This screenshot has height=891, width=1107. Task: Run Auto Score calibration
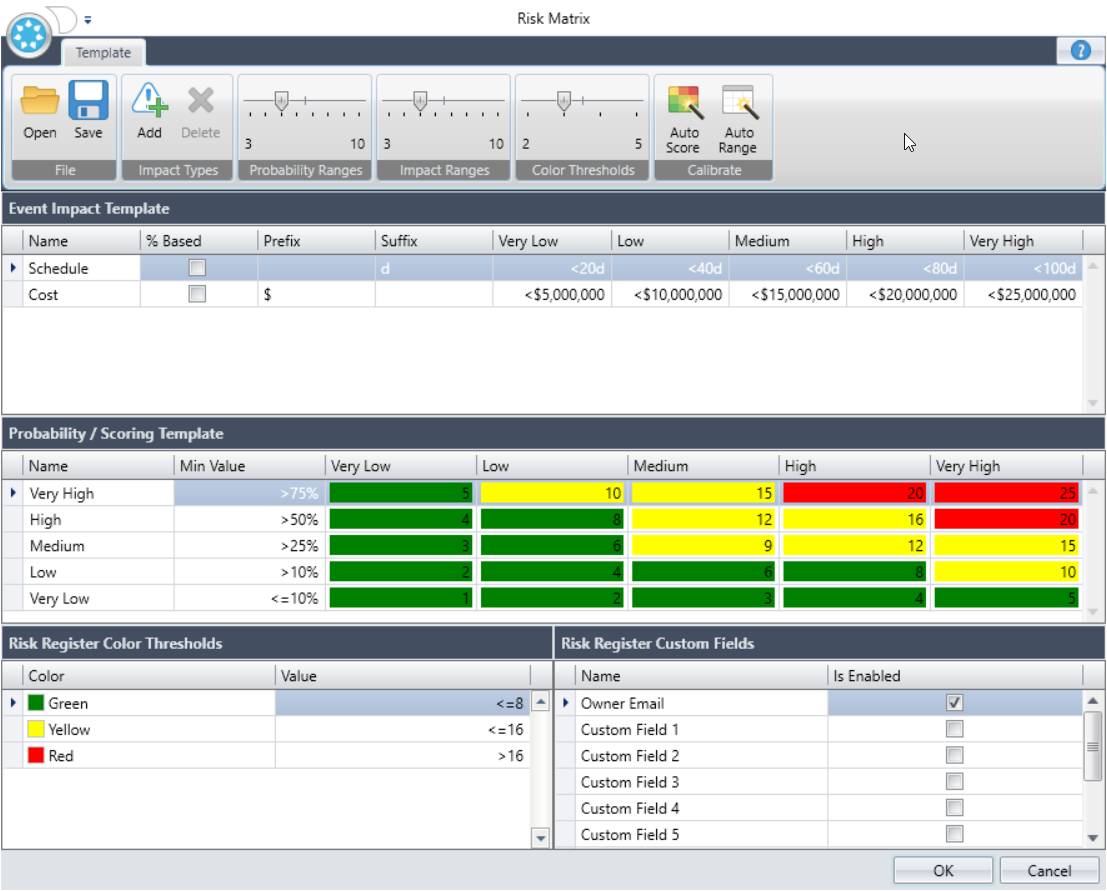683,103
